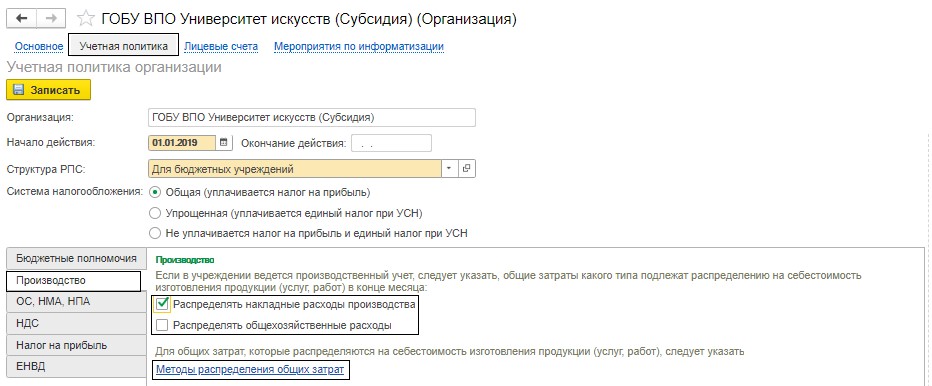Viewport: 932px width, 386px height.
Task: Enable Распределять общехозяйственные расходы checkbox
Action: click(162, 325)
